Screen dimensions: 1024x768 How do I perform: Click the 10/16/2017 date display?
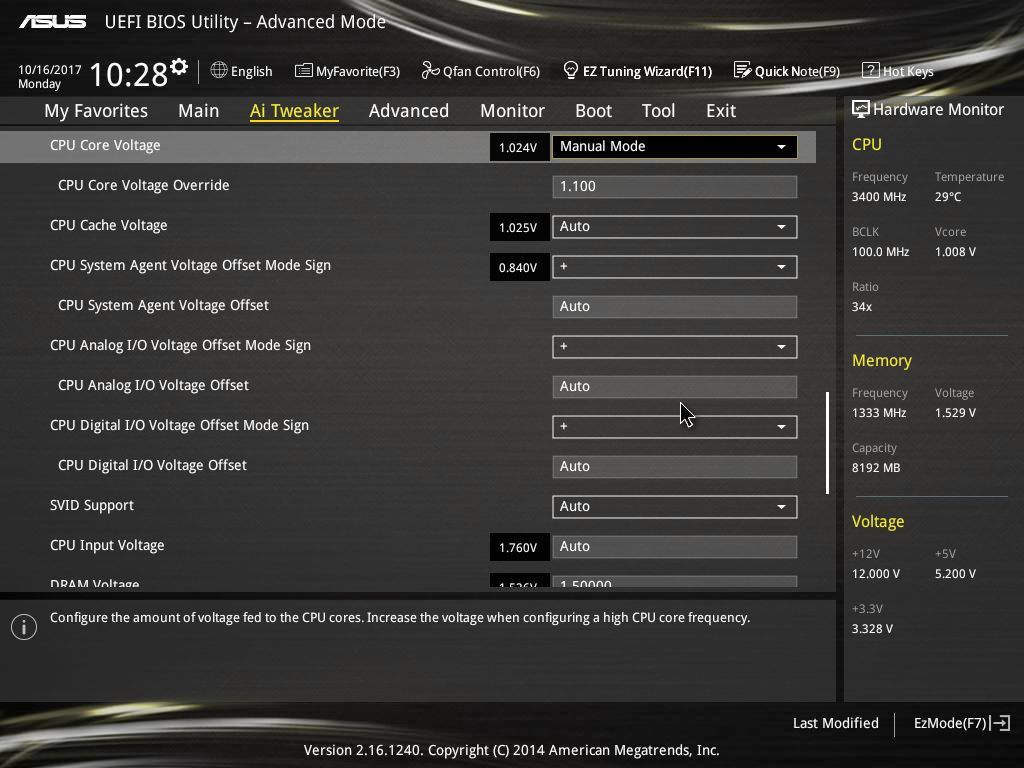50,69
